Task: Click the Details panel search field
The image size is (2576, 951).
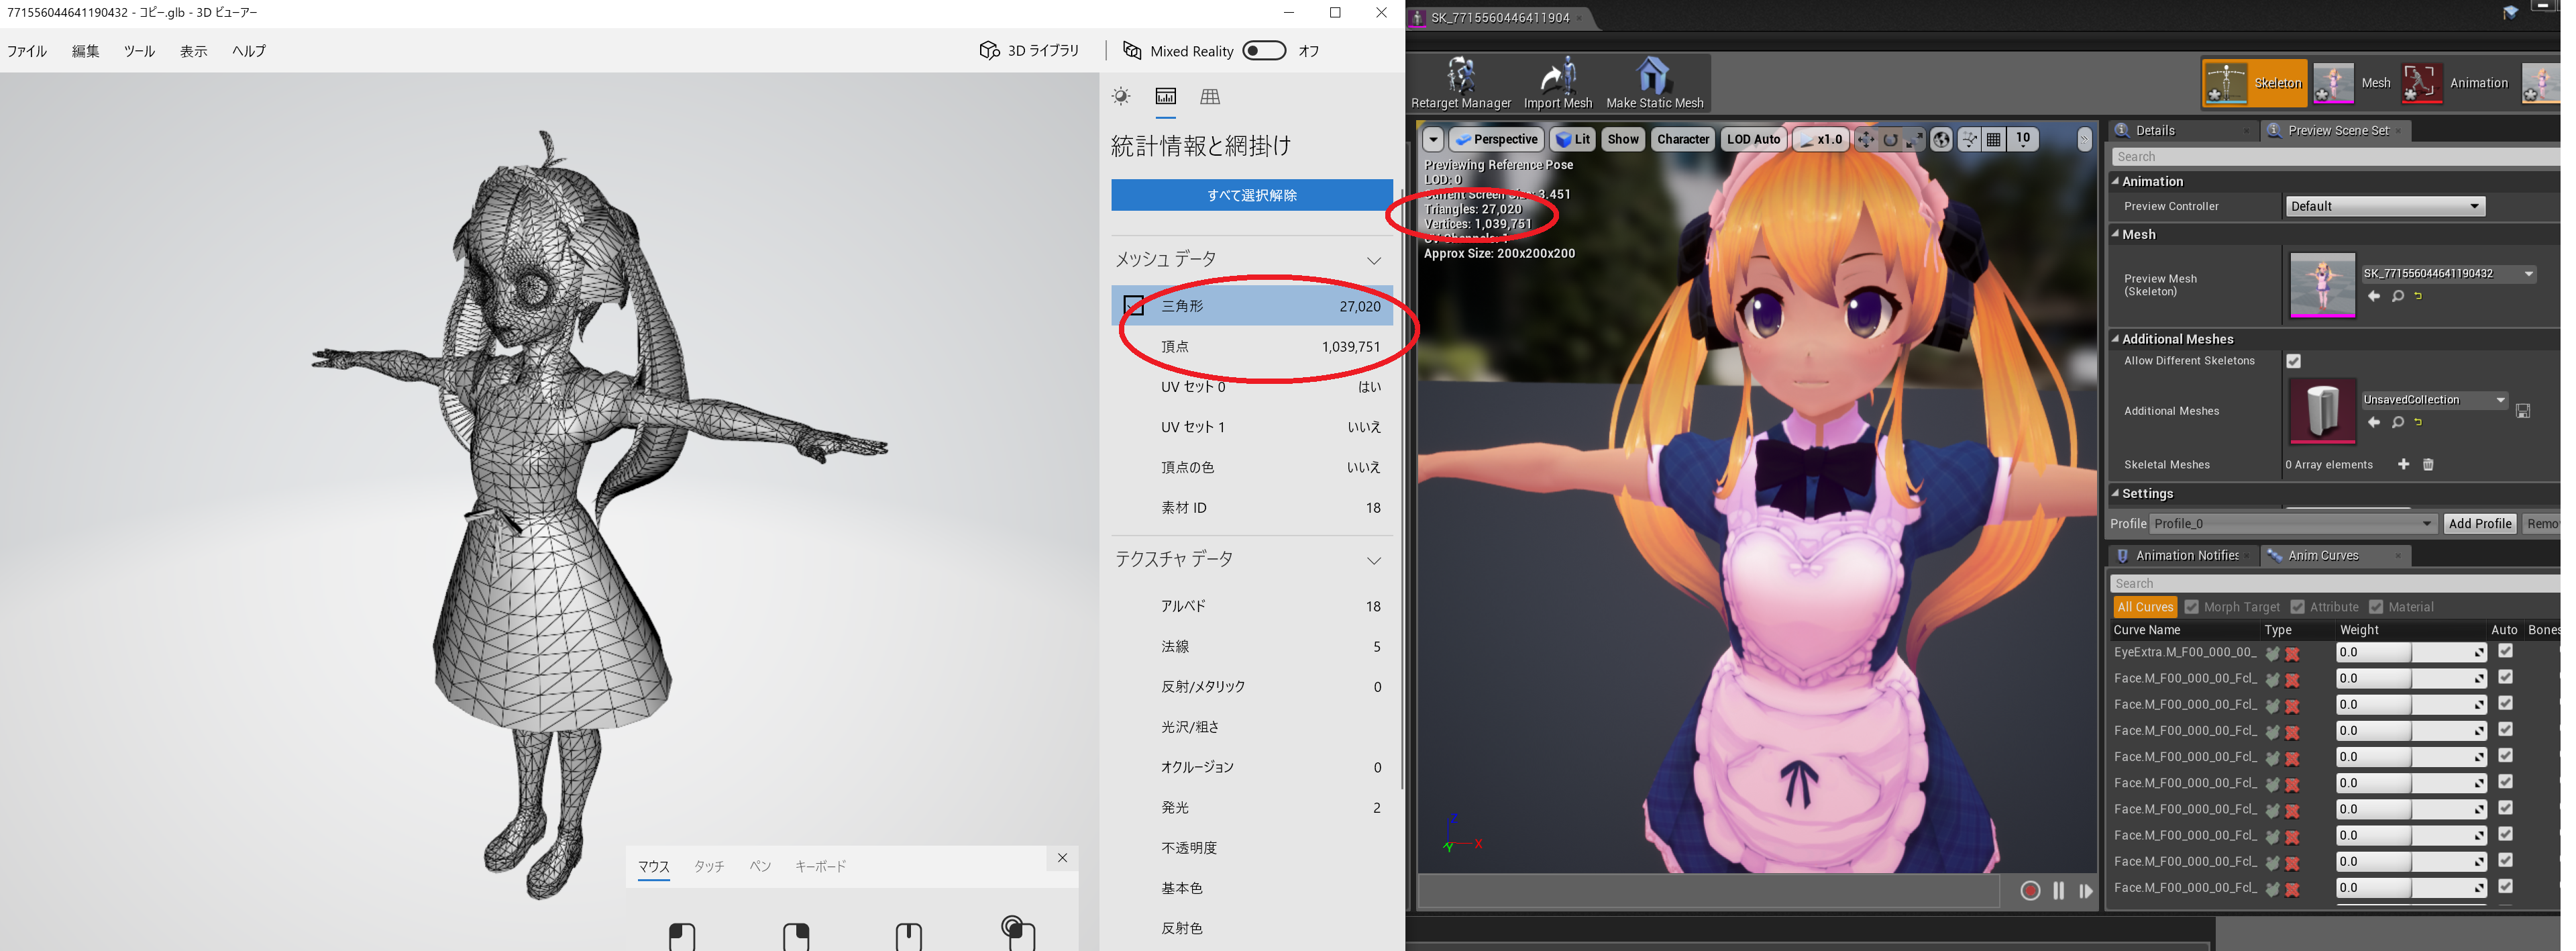Action: [x=2330, y=157]
